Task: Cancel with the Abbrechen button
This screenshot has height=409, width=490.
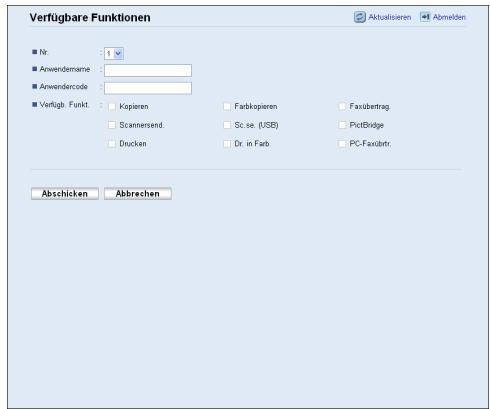Action: tap(138, 194)
